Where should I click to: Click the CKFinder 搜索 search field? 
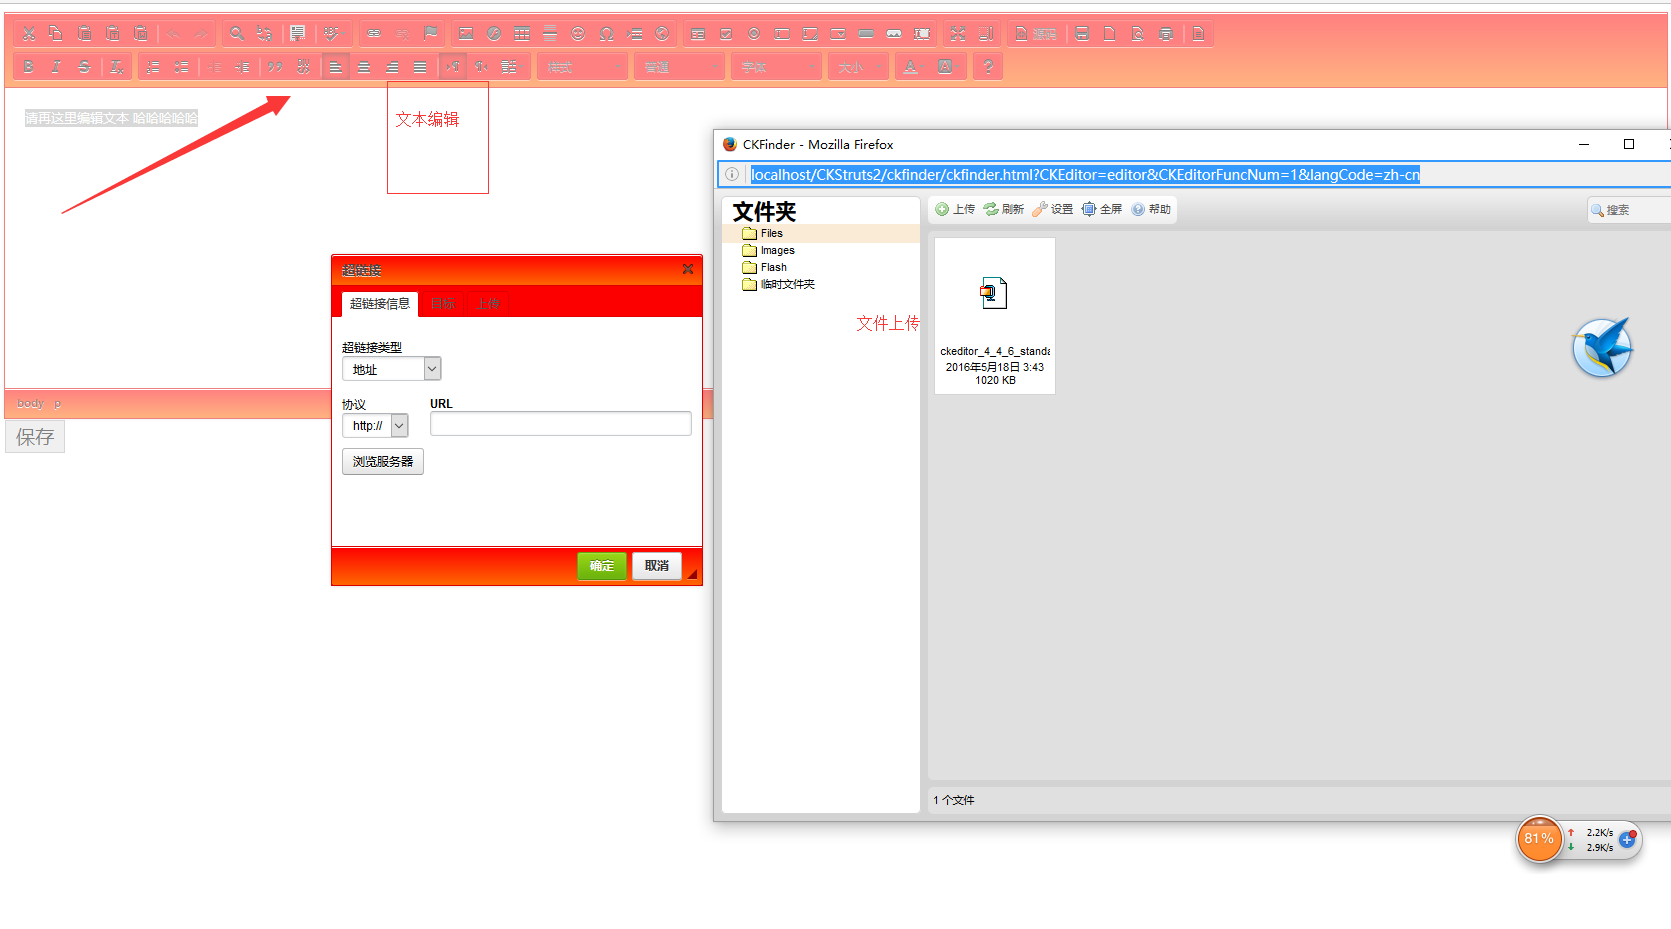(x=1630, y=210)
